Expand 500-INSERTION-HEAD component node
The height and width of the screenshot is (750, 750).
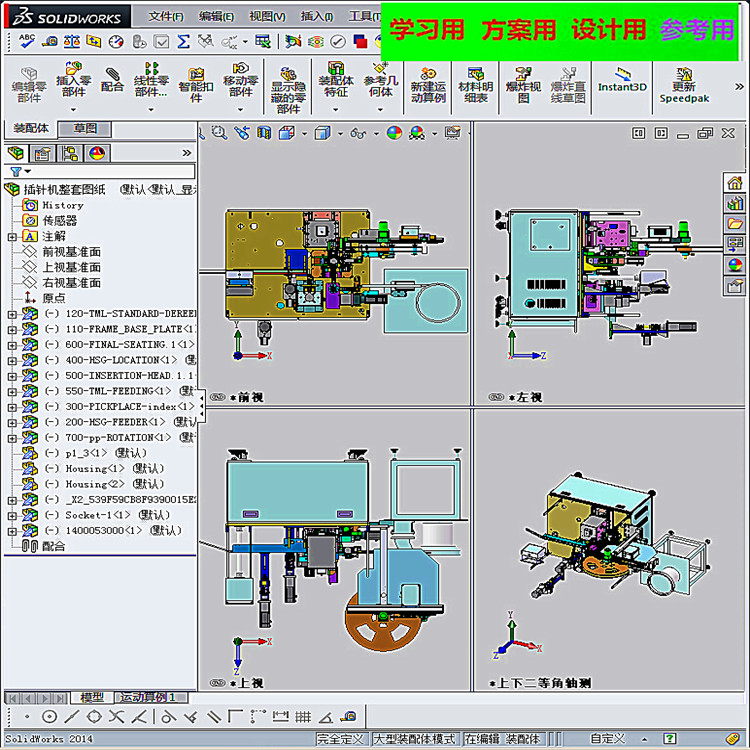pos(12,376)
